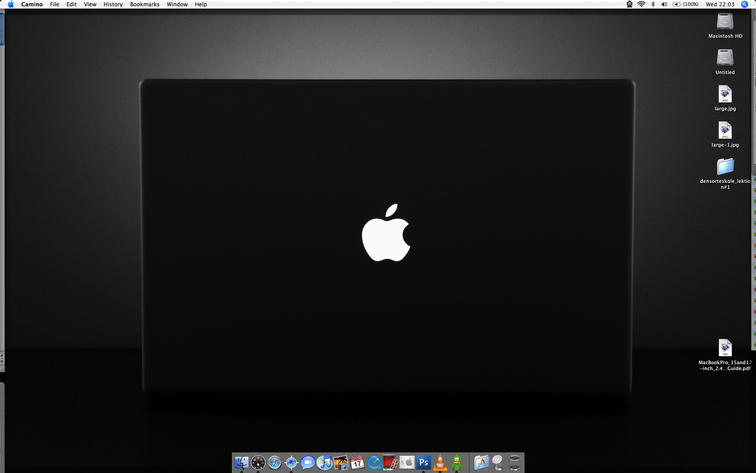Screen dimensions: 756x473
Task: Open the File menu
Action: coord(54,4)
